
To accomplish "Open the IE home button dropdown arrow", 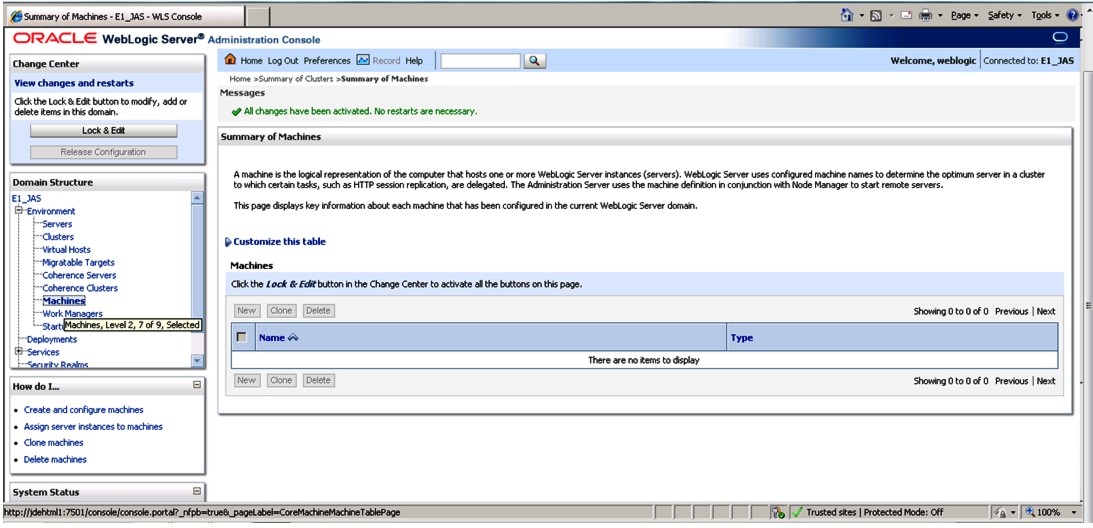I will point(862,15).
